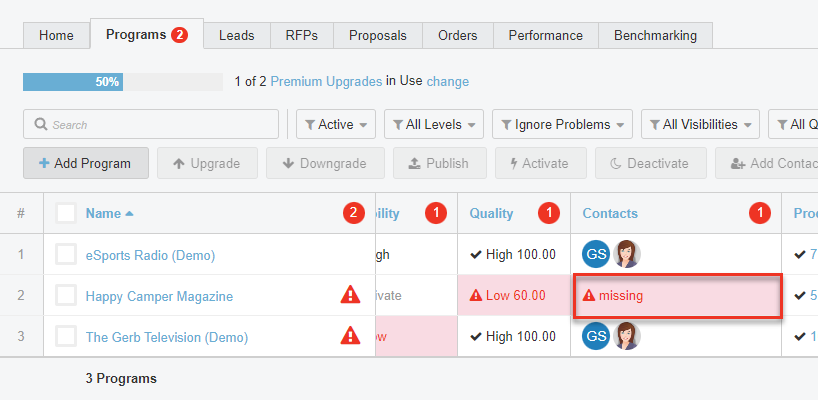Viewport: 818px width, 400px height.
Task: Click GS avatar in eSports Radio row
Action: coord(596,254)
